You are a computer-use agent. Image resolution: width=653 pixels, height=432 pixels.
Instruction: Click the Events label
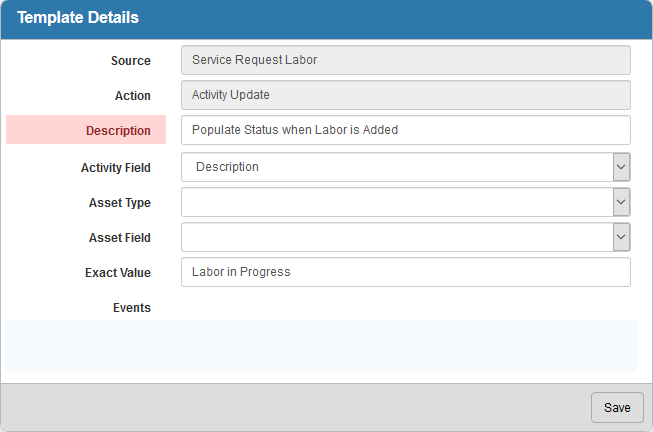132,307
